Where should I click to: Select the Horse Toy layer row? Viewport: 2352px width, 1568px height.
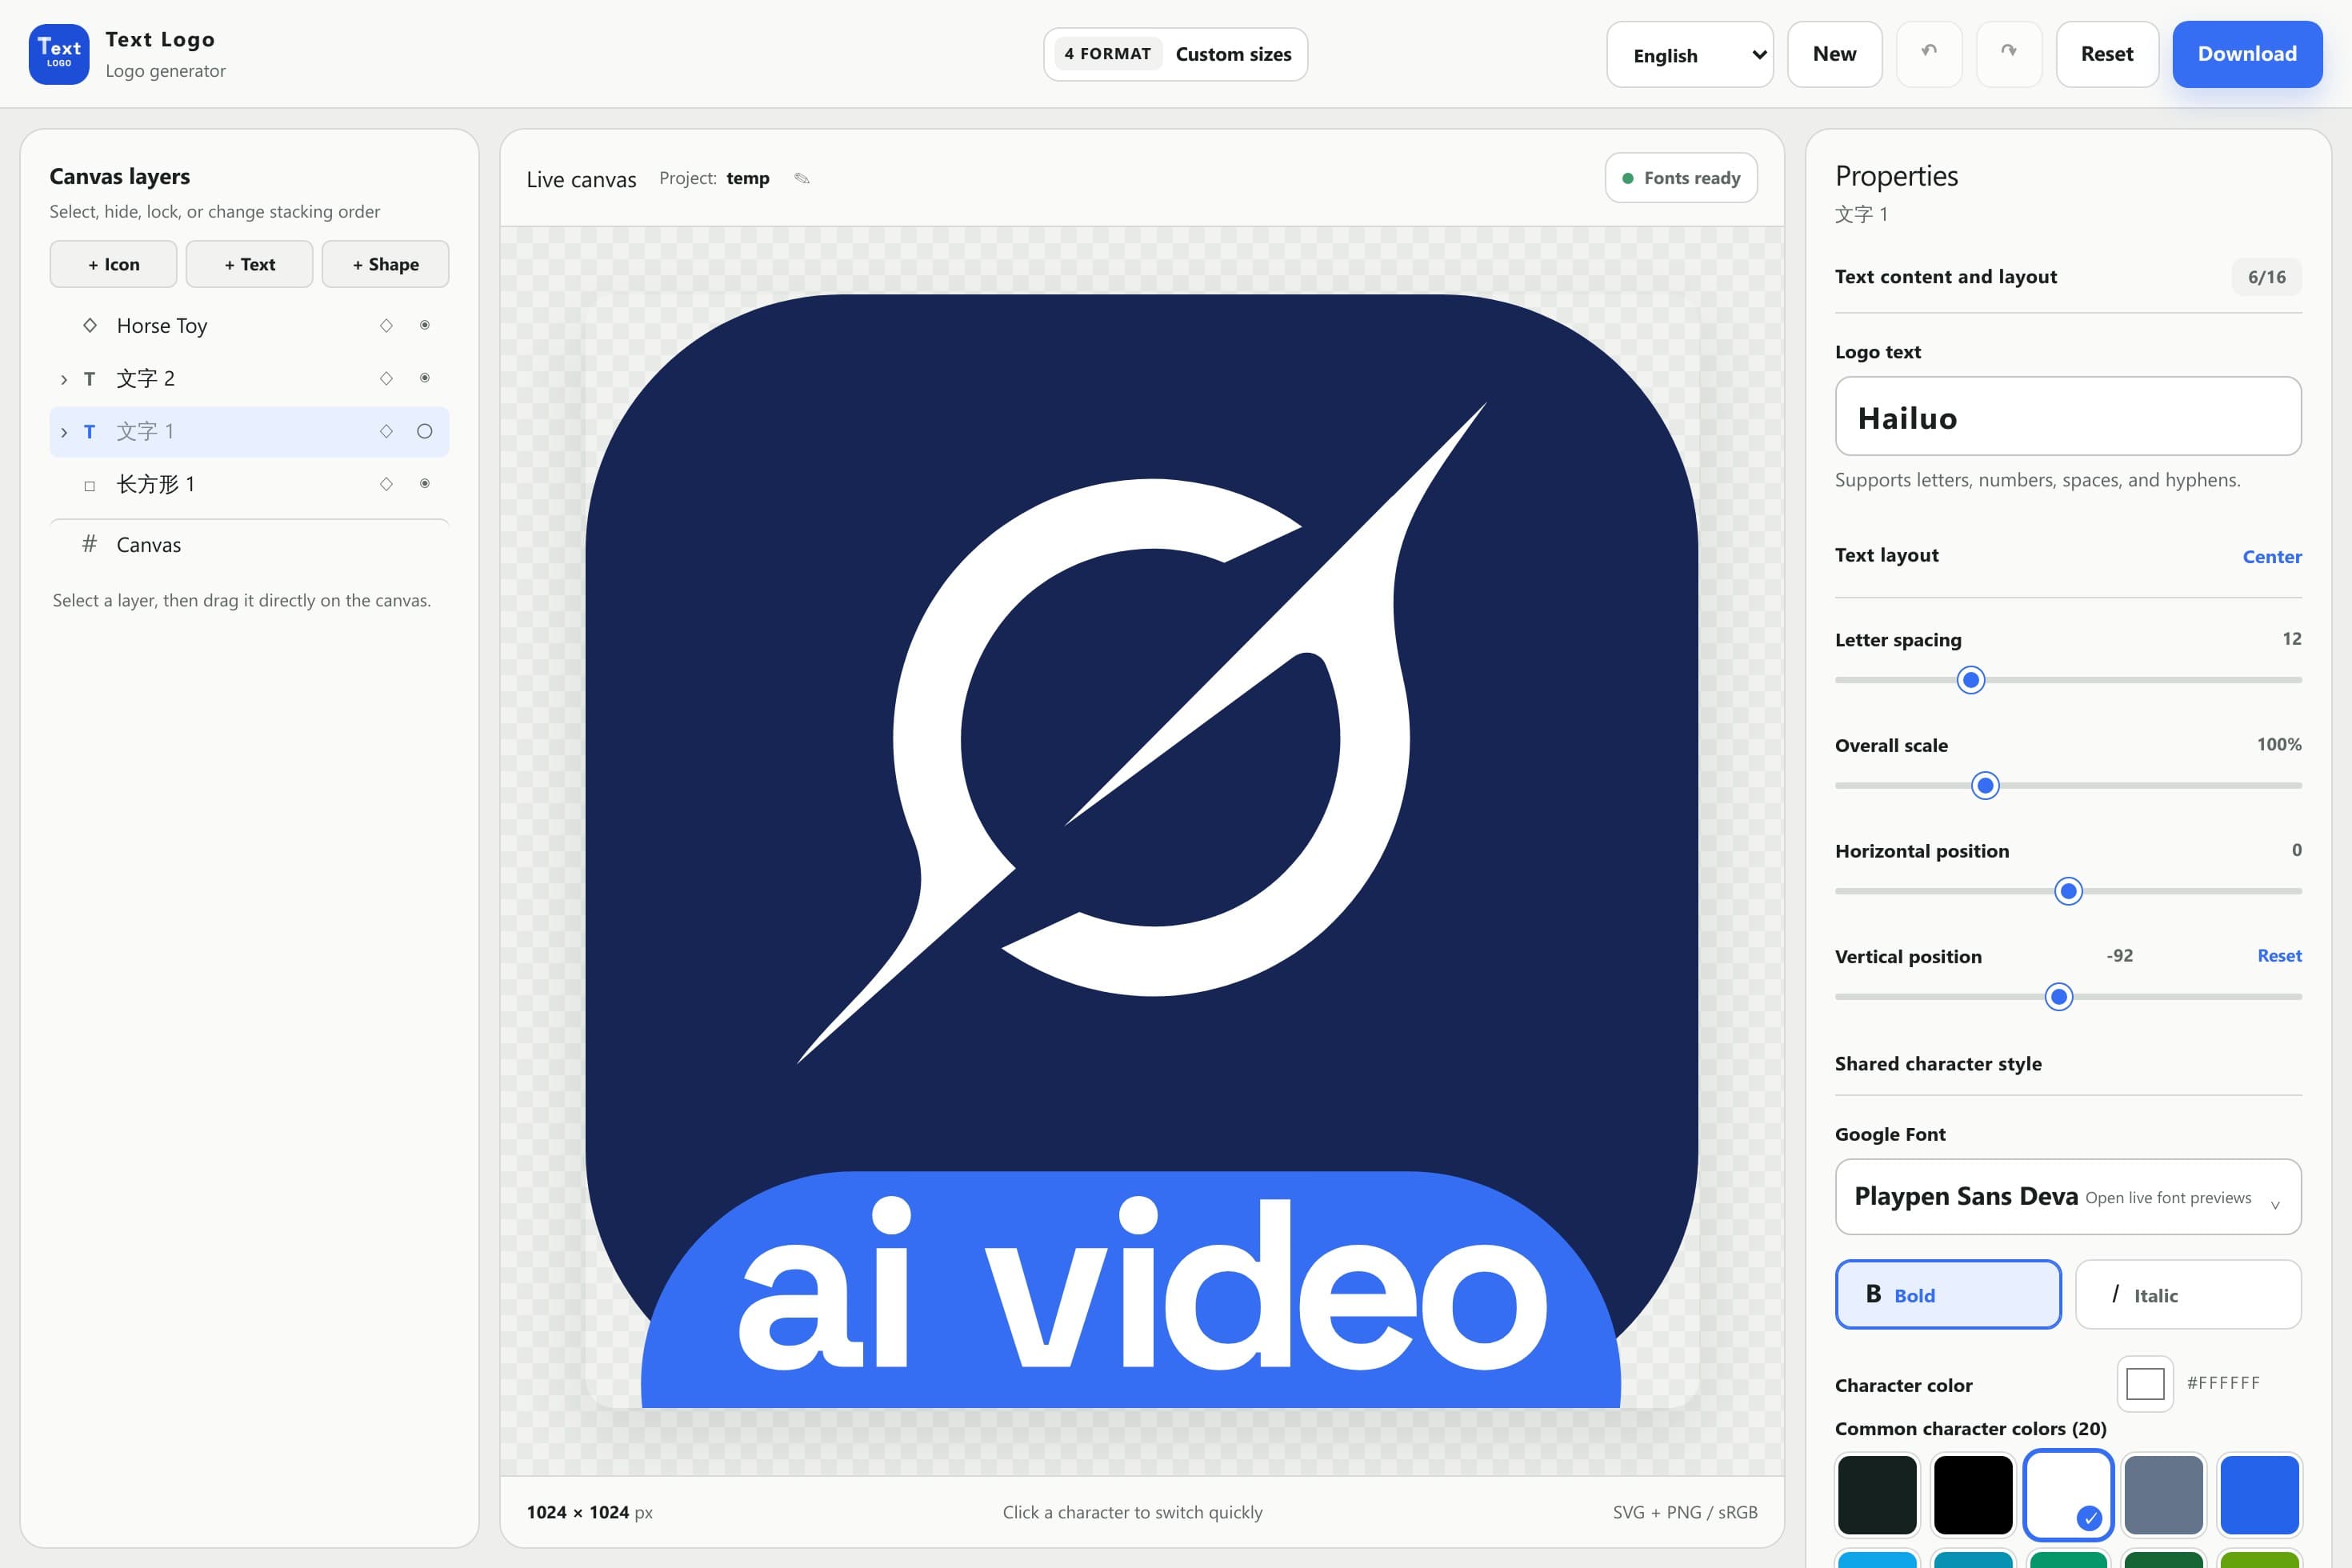coord(249,325)
